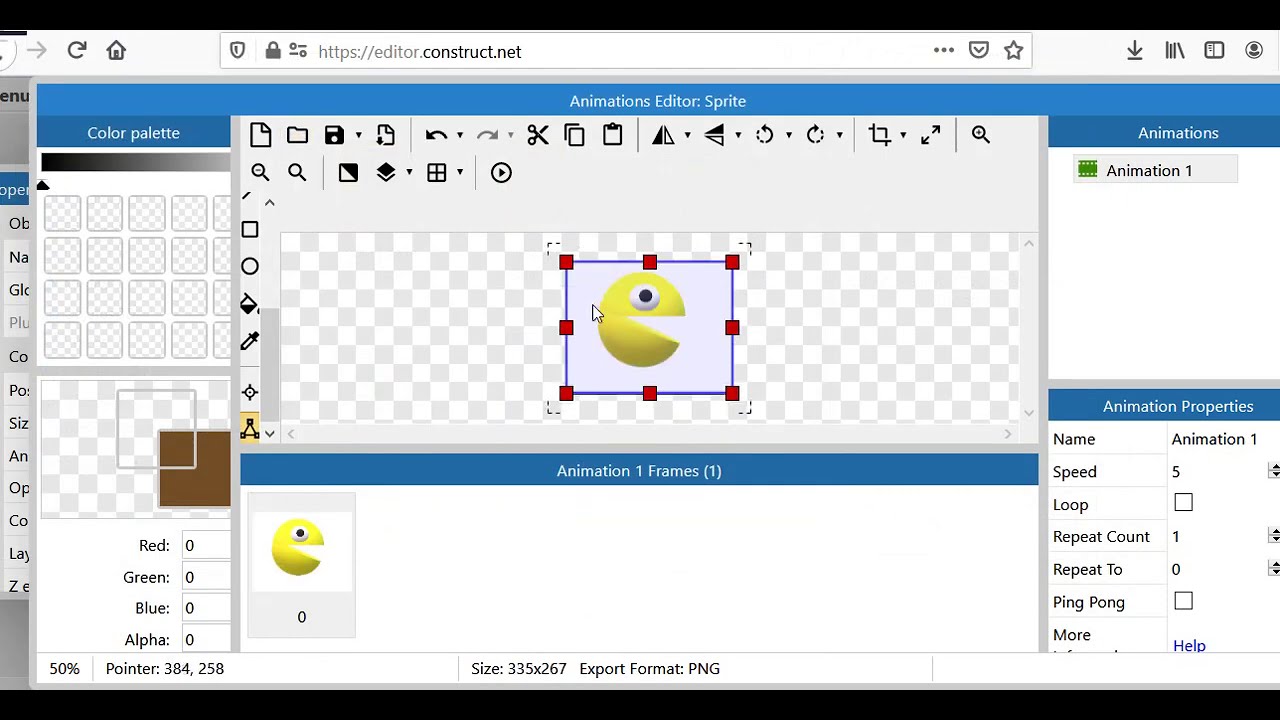Viewport: 1280px width, 720px height.
Task: Preview the animation with play button
Action: [501, 173]
